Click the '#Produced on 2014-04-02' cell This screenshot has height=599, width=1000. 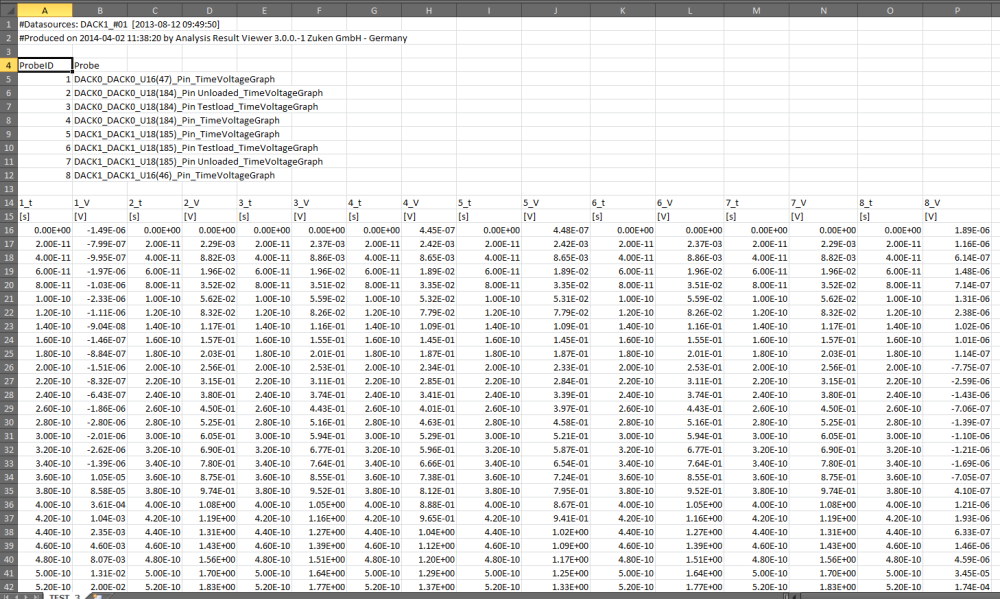(213, 38)
